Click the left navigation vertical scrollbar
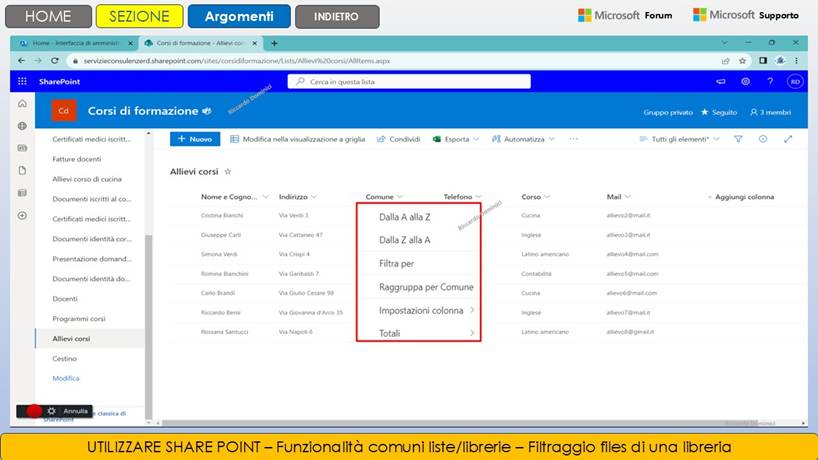 (x=149, y=326)
